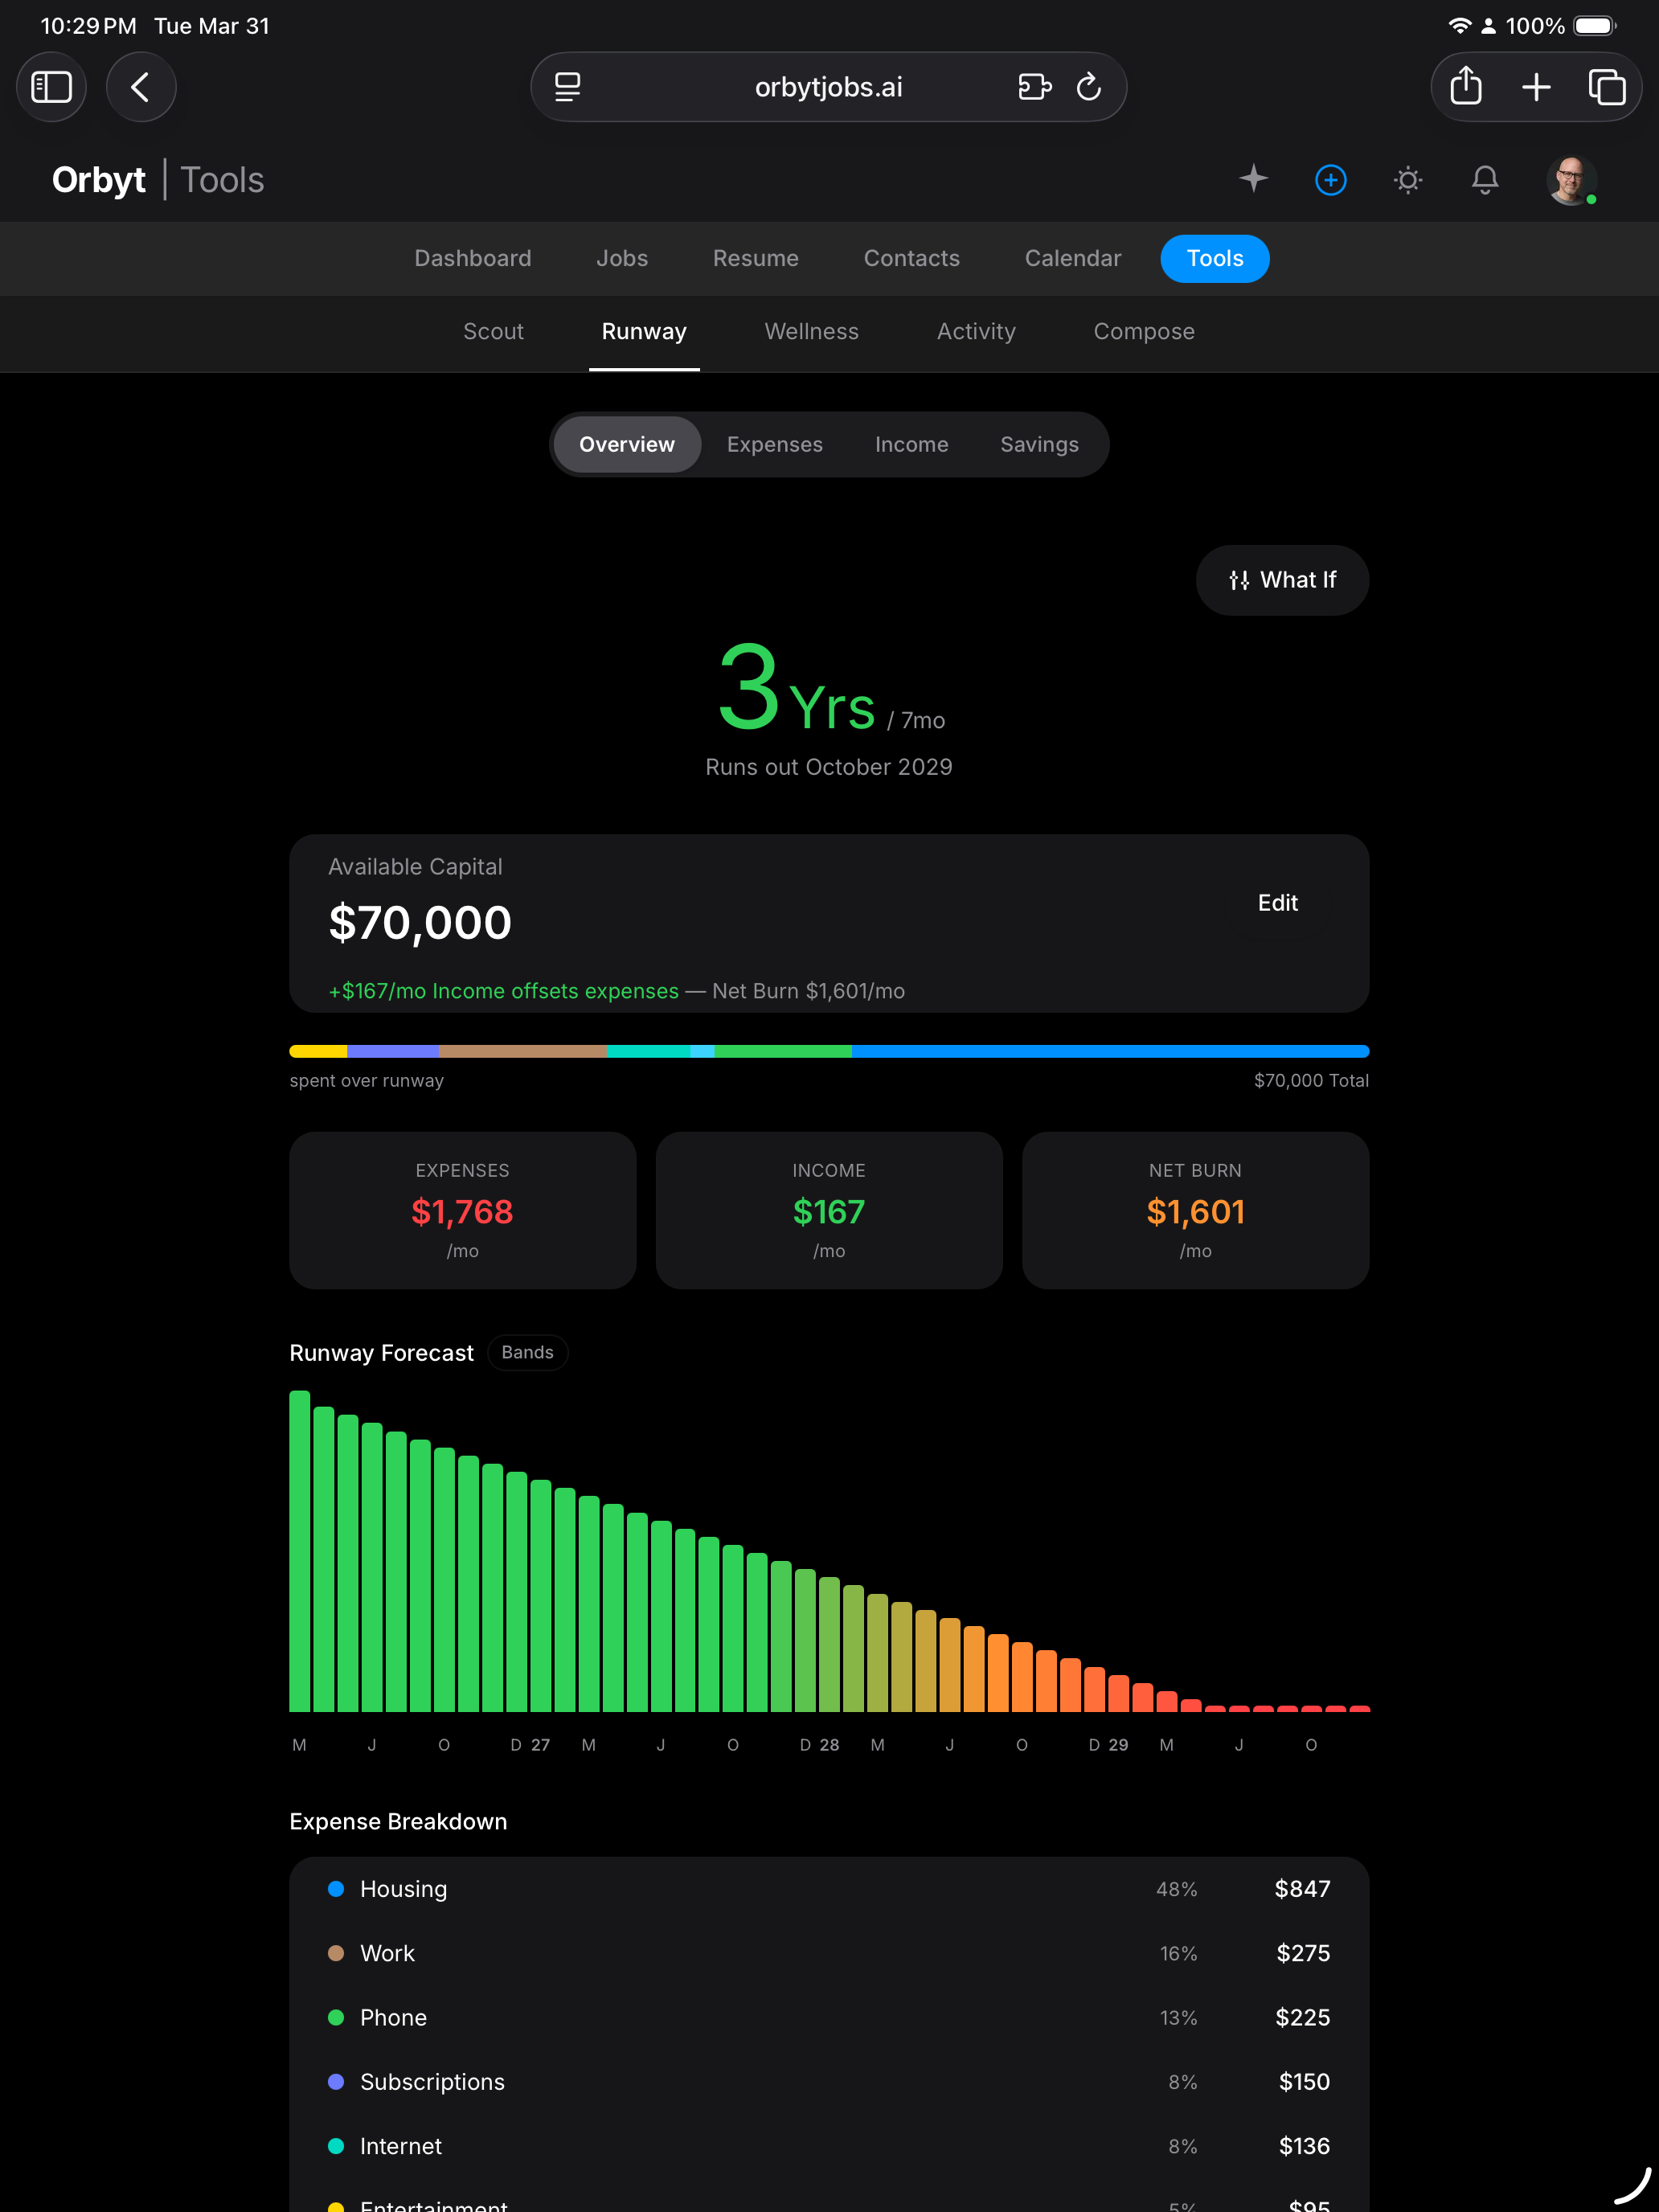
Task: Click the blue circled plus icon
Action: 1330,181
